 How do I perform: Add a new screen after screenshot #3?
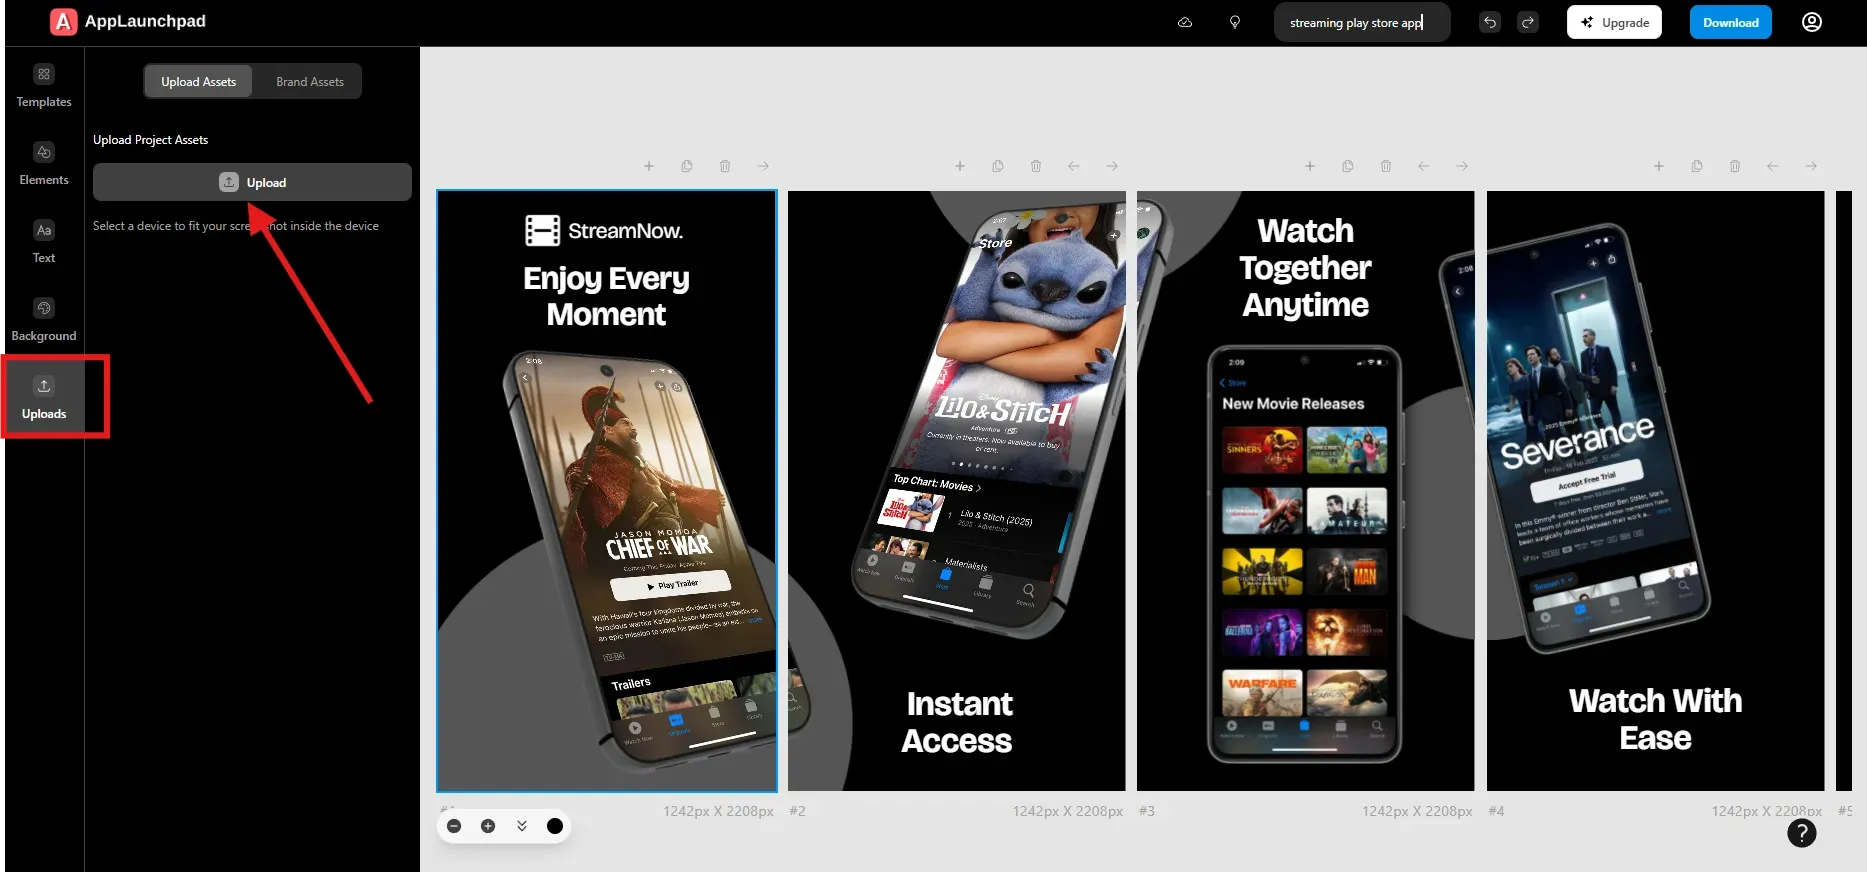pyautogui.click(x=1310, y=166)
